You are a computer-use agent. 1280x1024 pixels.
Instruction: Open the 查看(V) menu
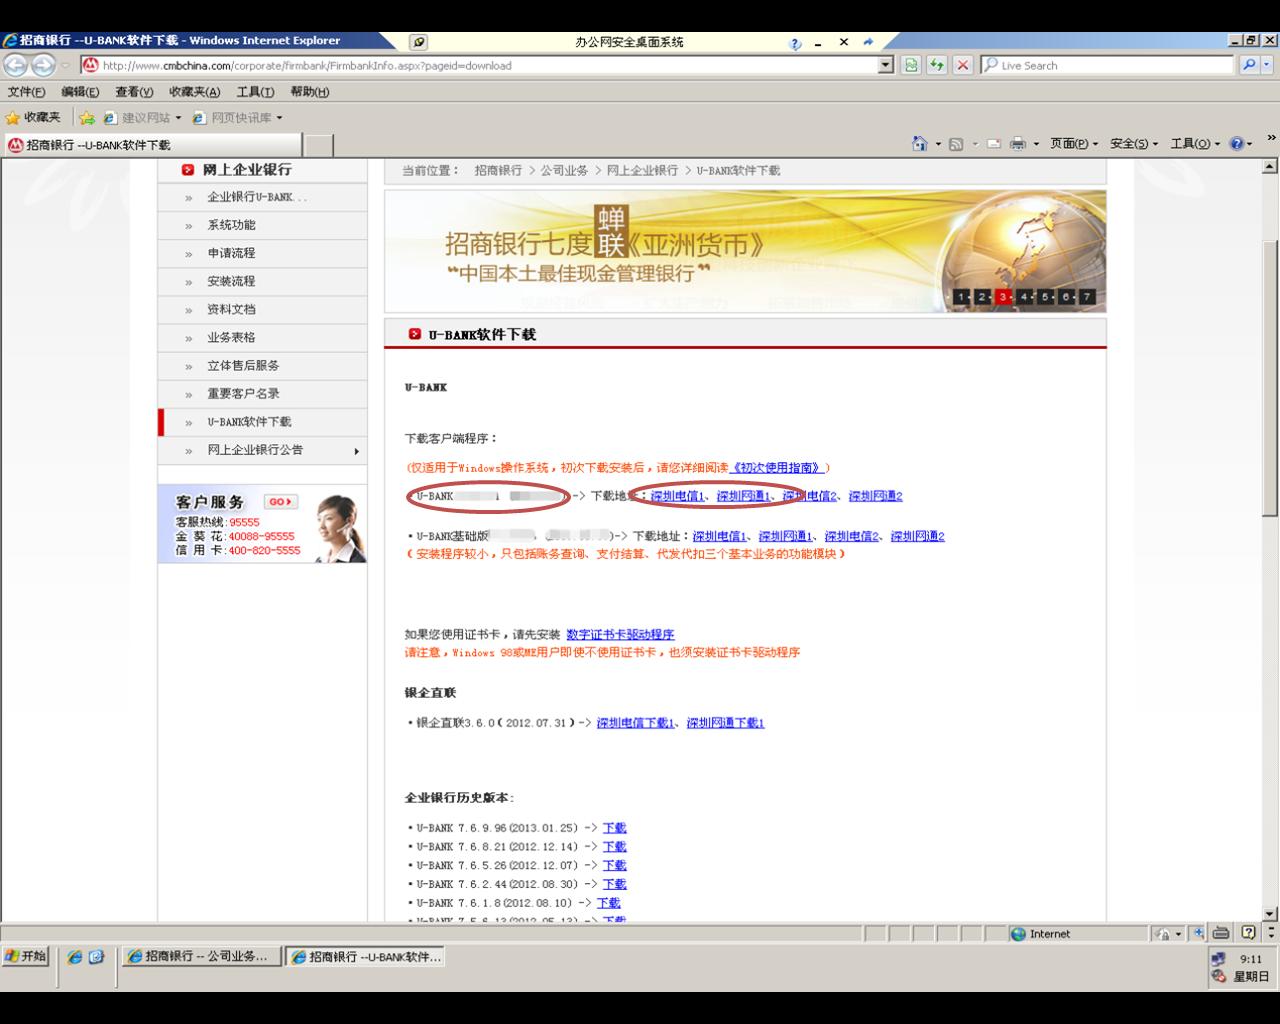134,92
